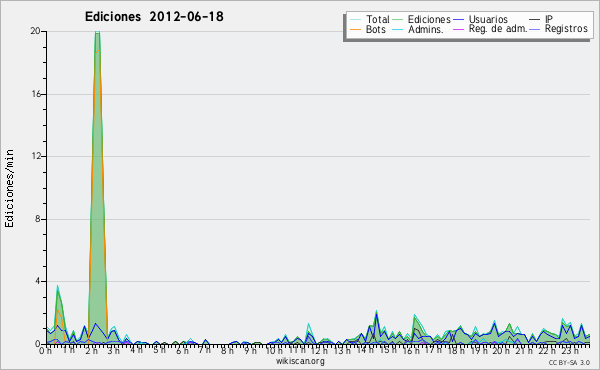Click the blue line swatch beside Usuarios
The image size is (600, 370).
pos(458,19)
